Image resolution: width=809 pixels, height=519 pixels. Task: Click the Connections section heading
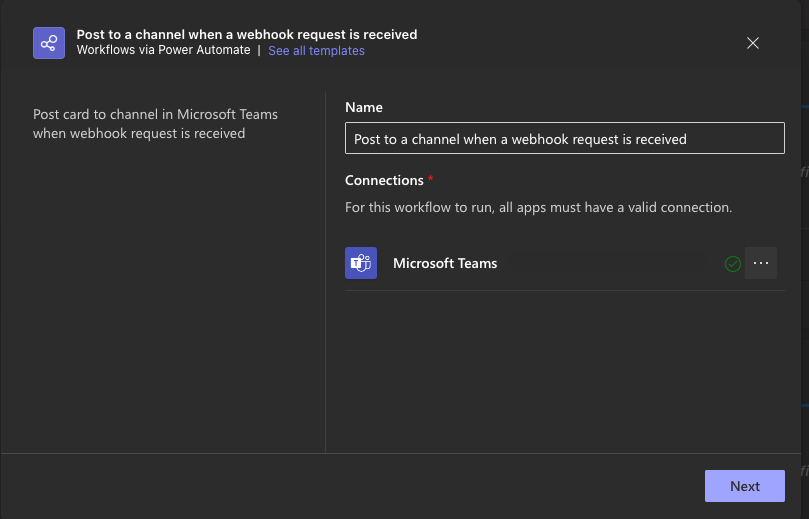point(384,180)
